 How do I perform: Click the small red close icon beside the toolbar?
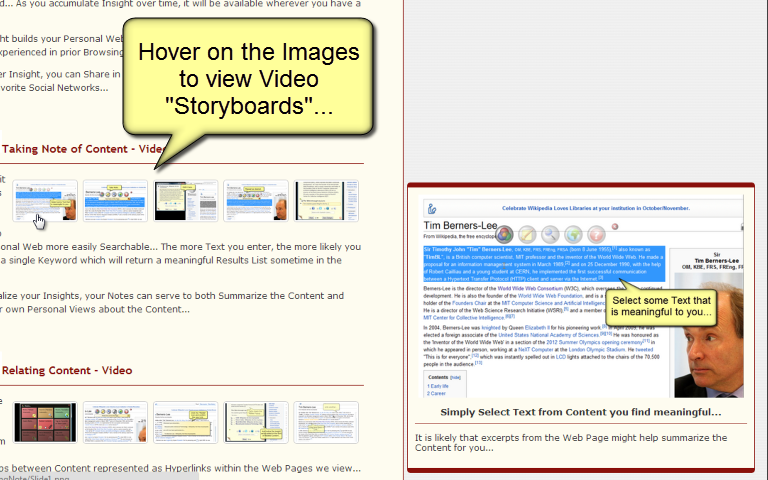point(615,226)
